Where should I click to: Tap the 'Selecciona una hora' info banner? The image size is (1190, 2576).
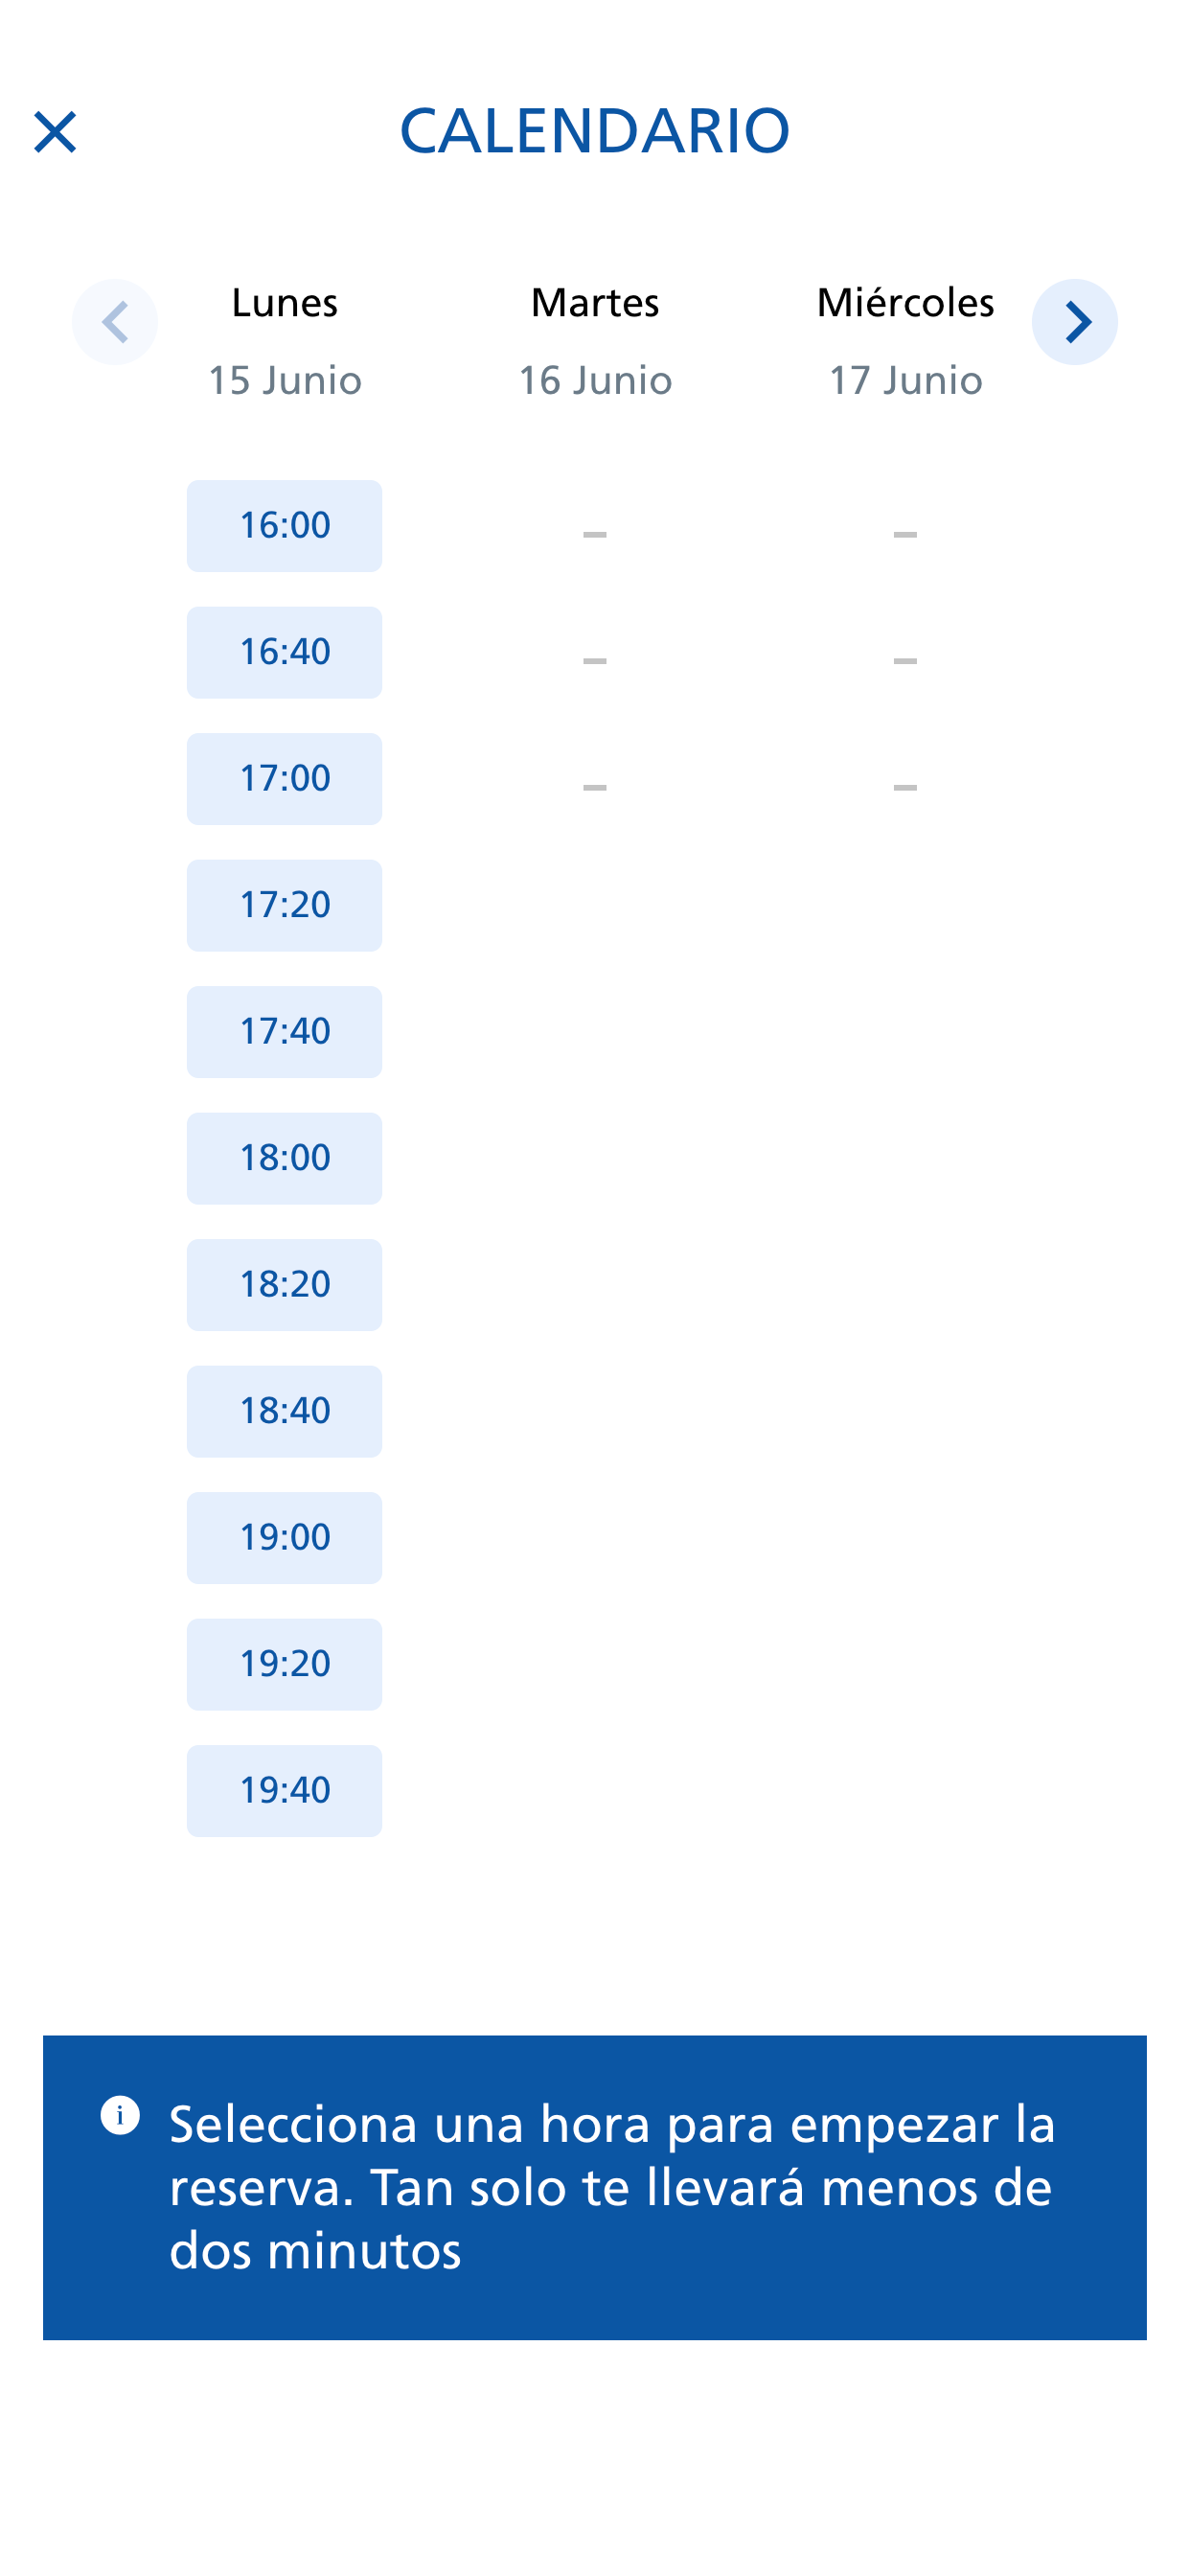pyautogui.click(x=595, y=2187)
